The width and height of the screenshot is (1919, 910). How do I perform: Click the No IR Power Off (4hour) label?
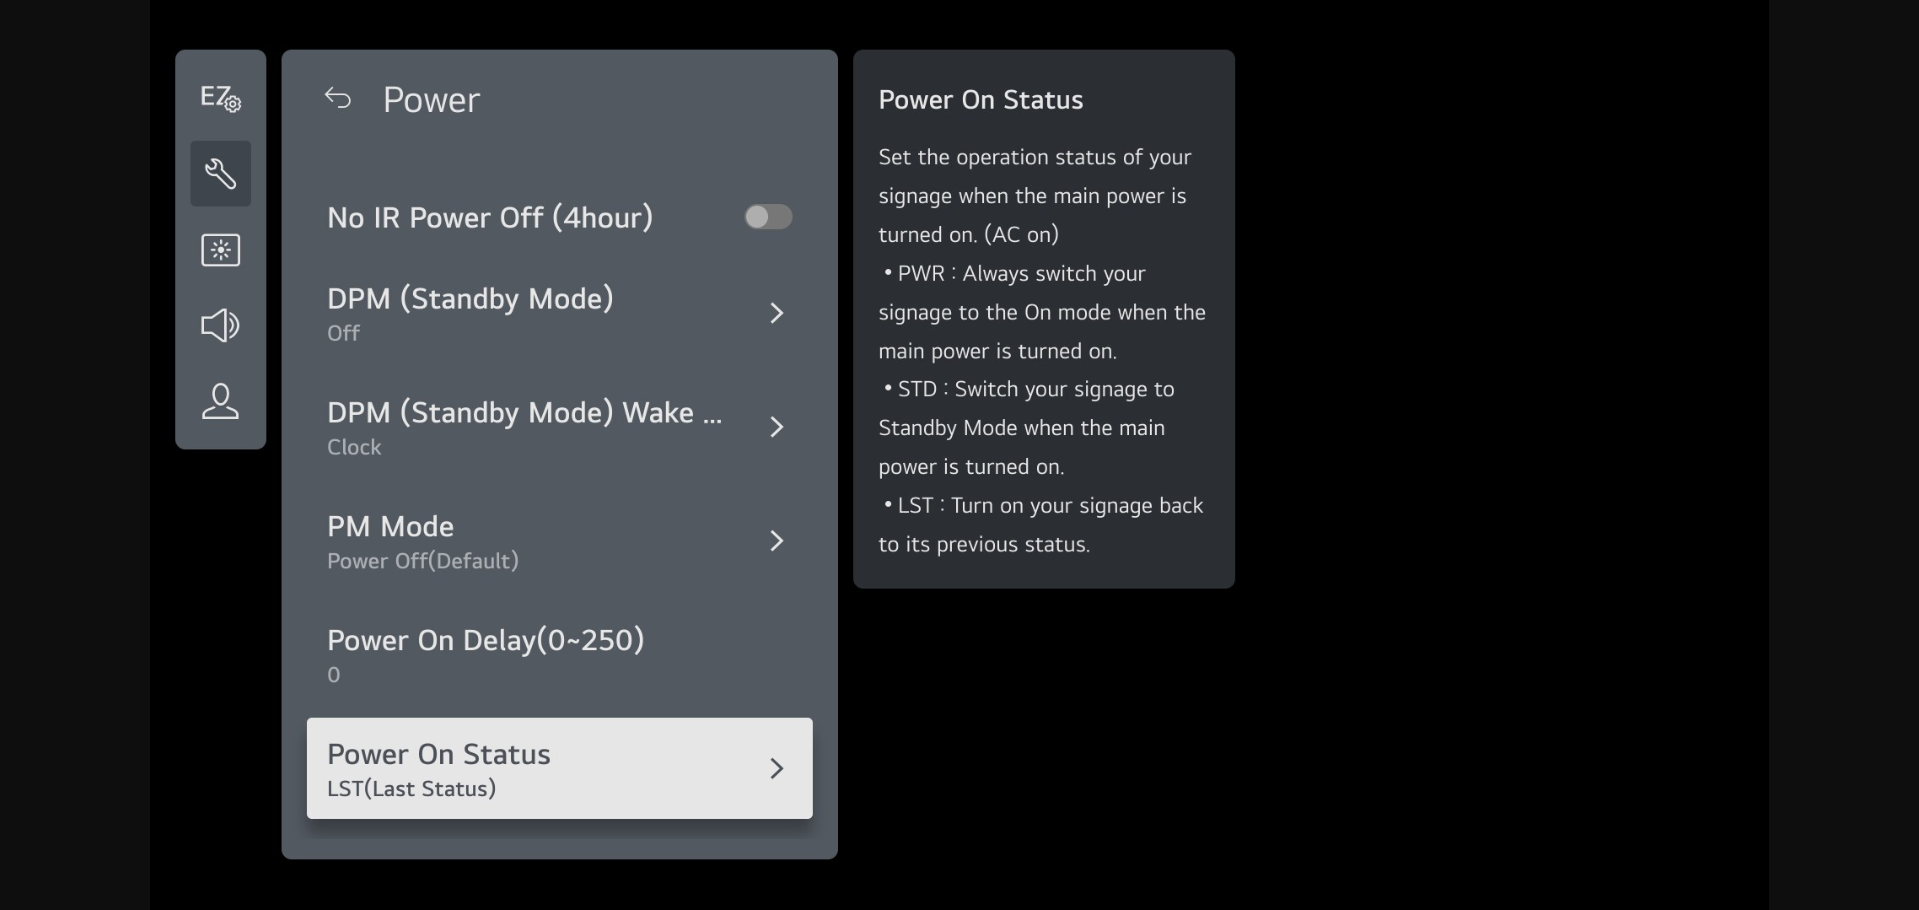click(490, 218)
